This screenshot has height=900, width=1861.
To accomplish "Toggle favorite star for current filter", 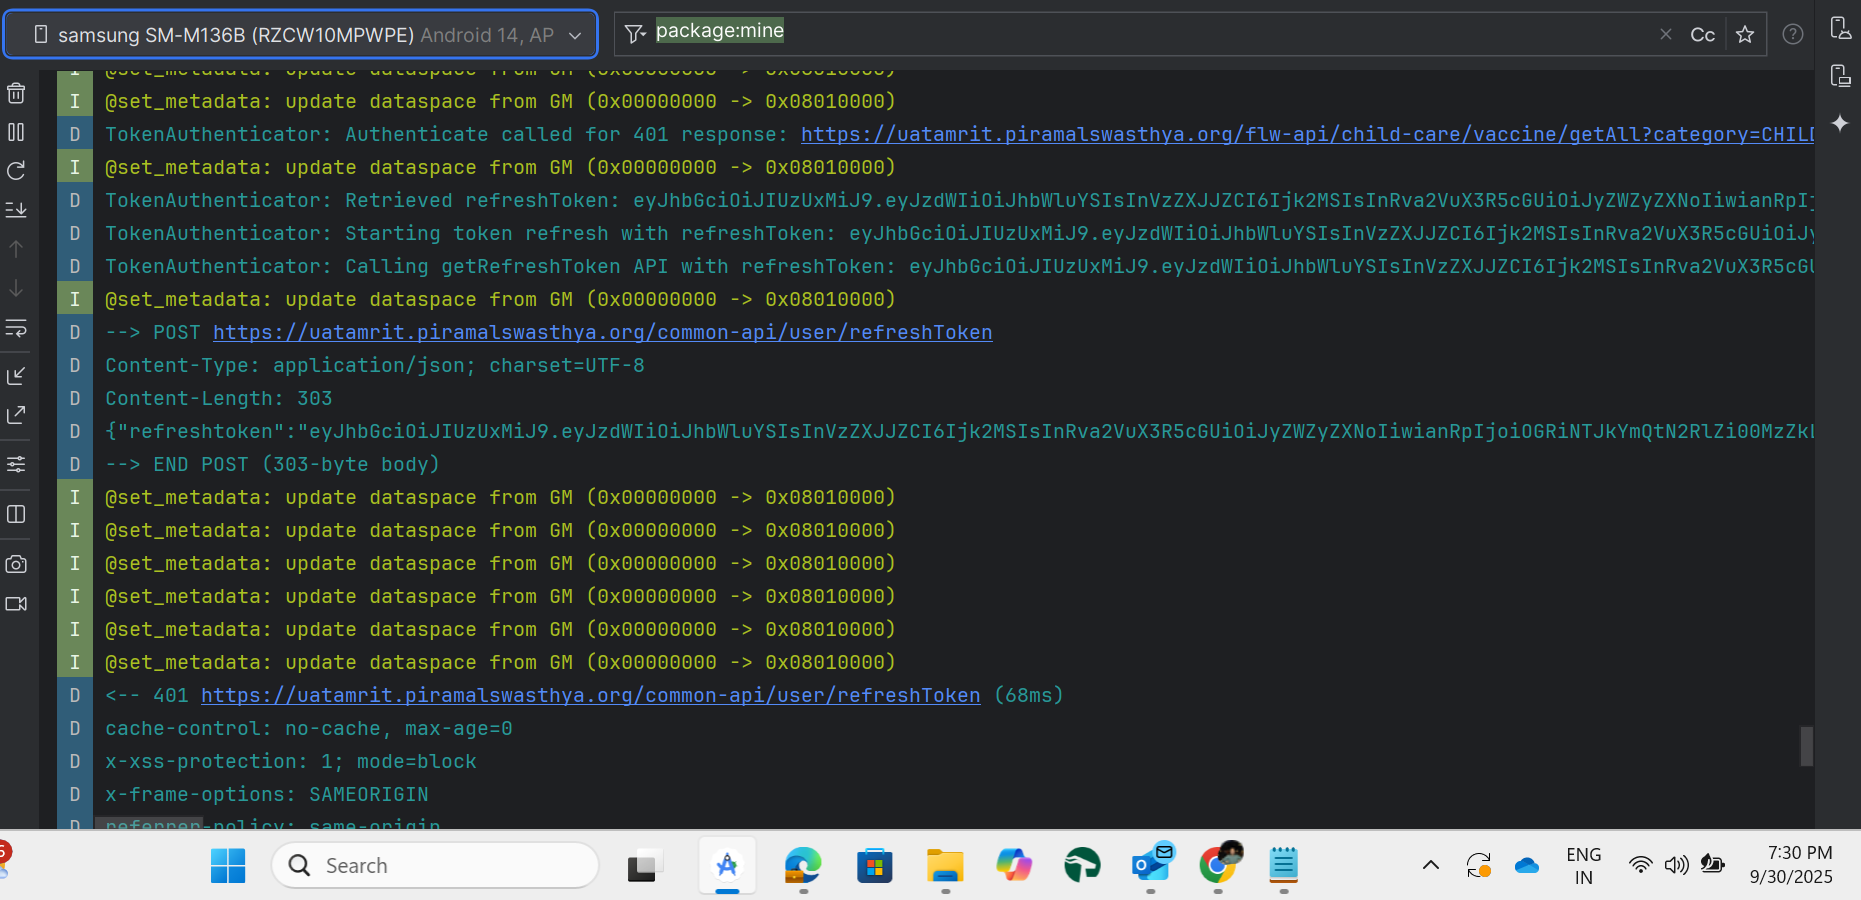I will tap(1745, 35).
